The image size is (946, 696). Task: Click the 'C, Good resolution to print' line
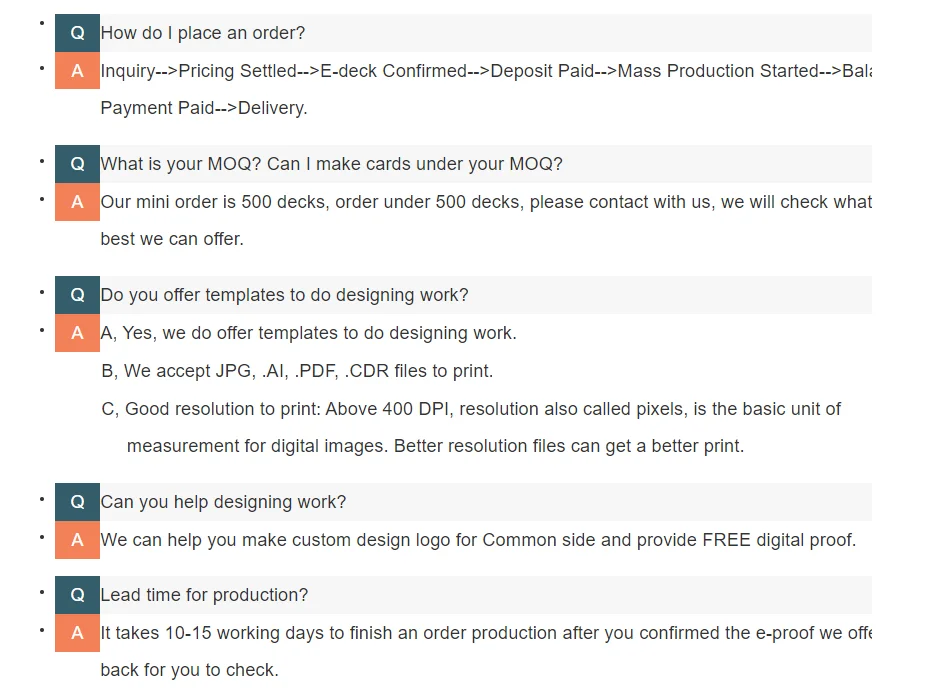pos(470,409)
